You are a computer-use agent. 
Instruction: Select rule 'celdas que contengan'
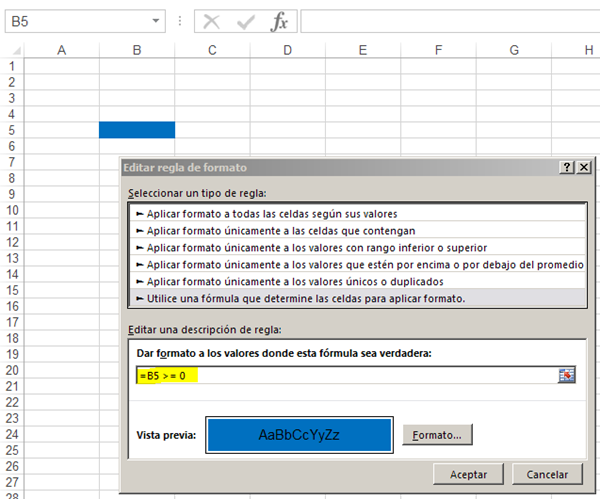(358, 231)
